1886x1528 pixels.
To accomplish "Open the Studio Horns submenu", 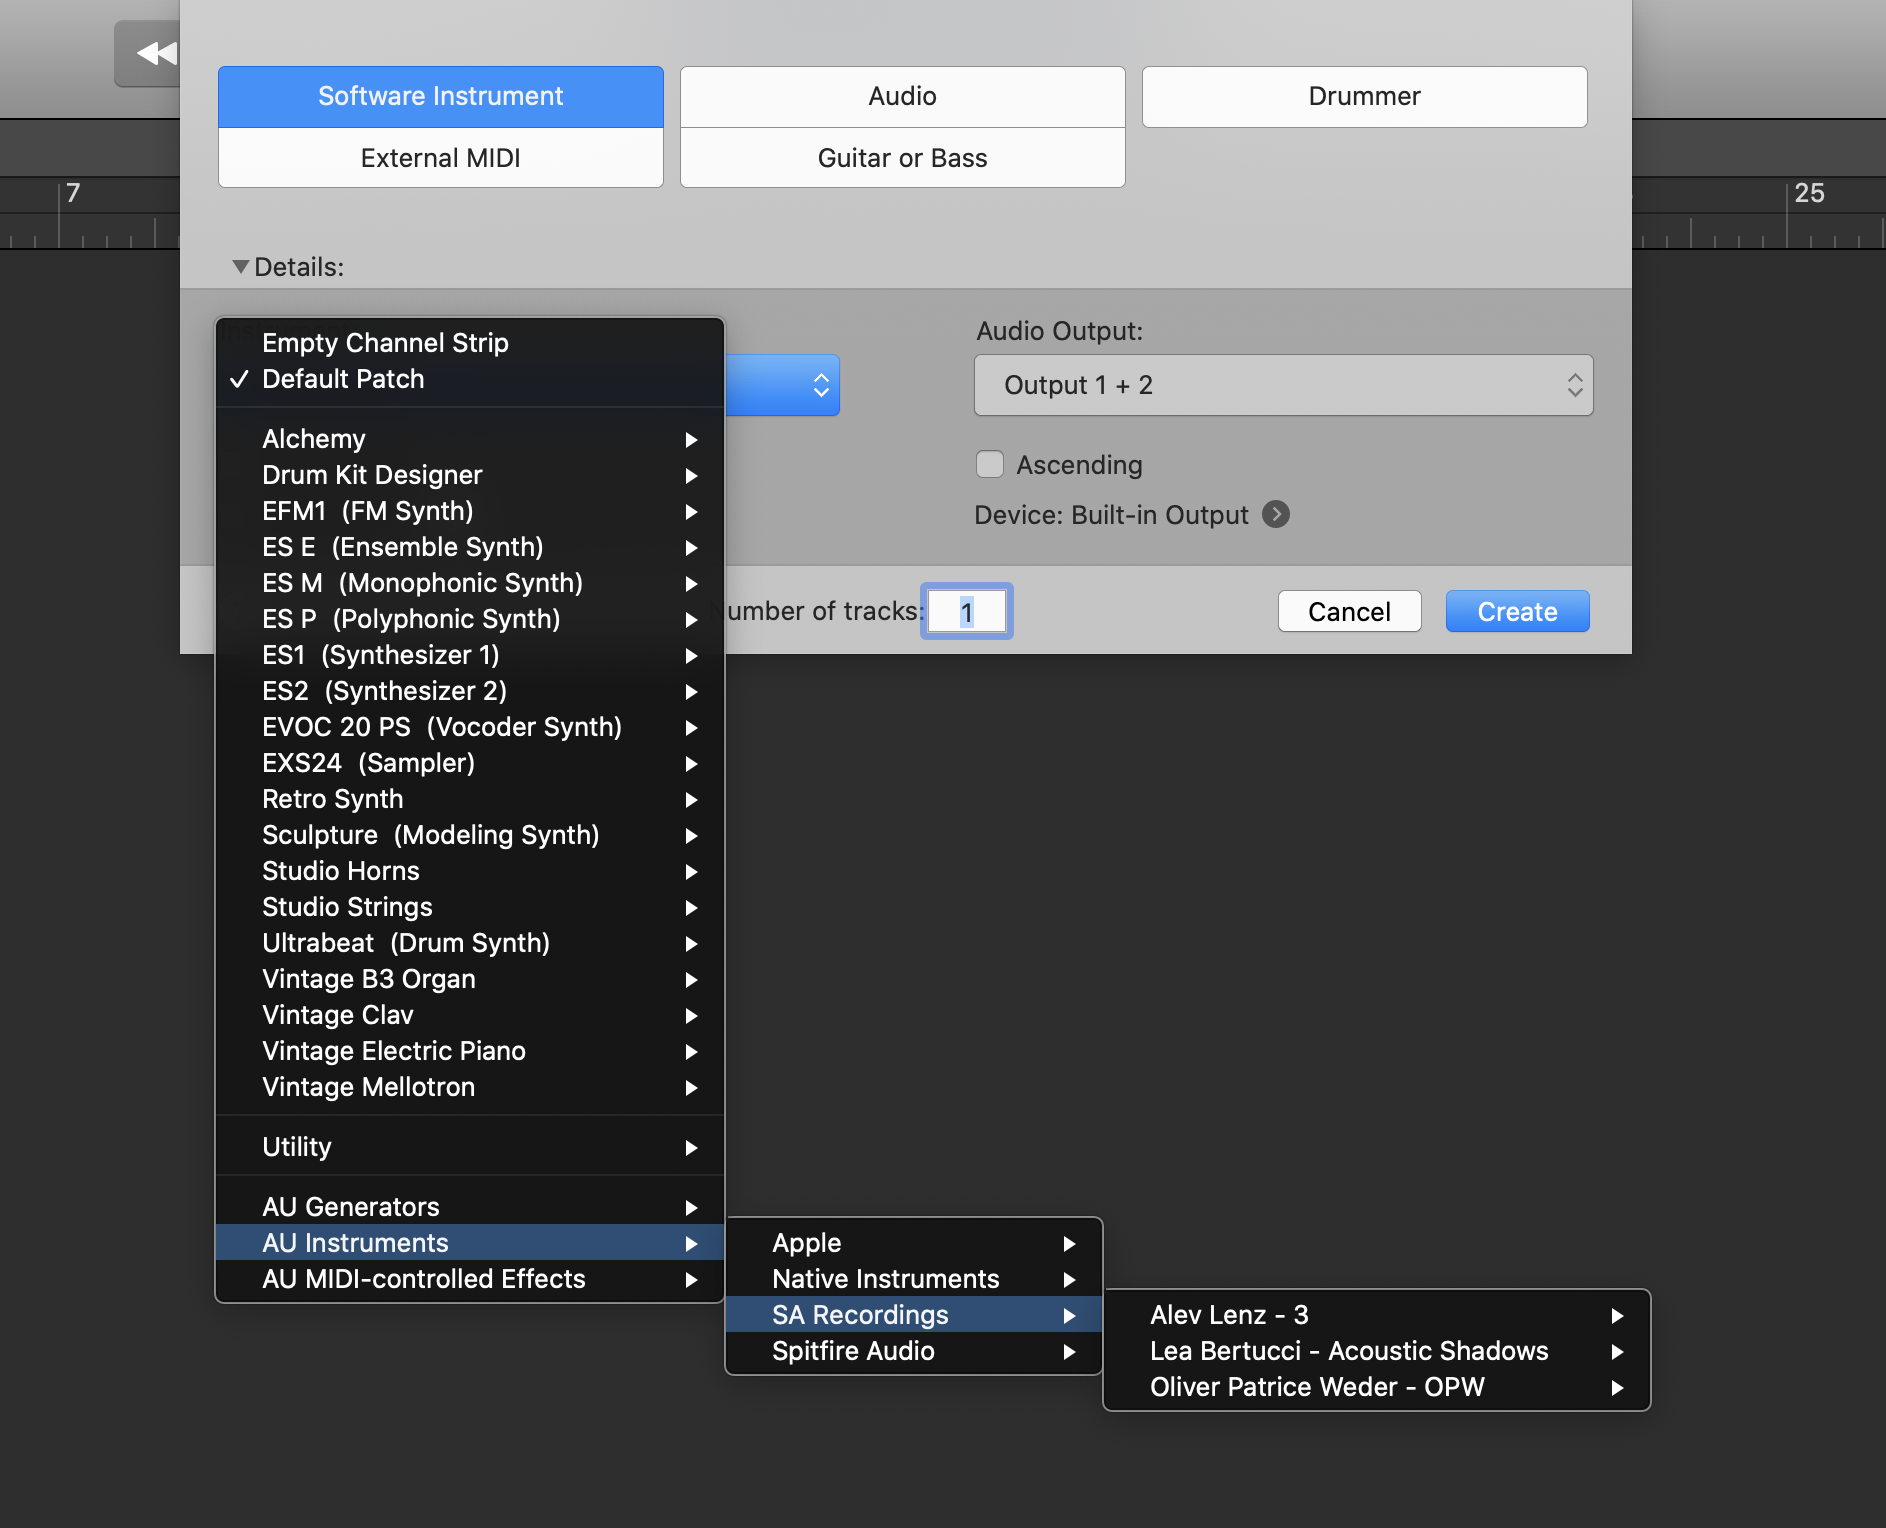I will click(469, 871).
